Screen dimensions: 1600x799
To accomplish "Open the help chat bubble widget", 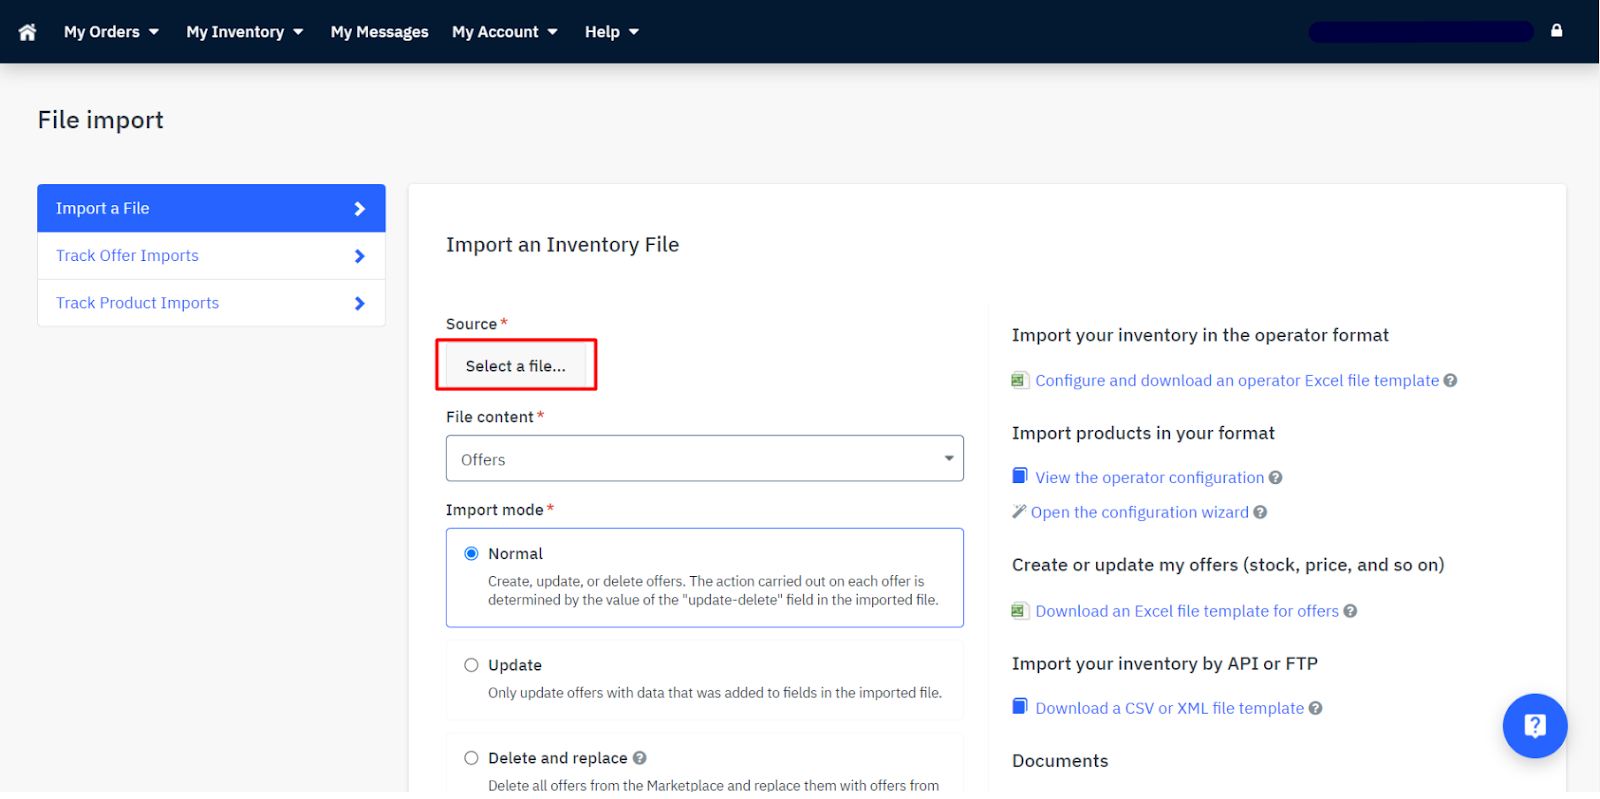I will [1534, 726].
